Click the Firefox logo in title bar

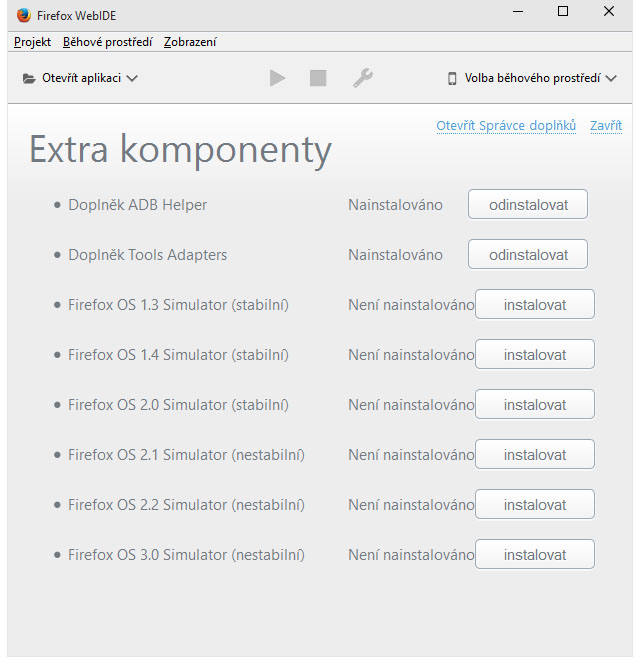[x=23, y=14]
